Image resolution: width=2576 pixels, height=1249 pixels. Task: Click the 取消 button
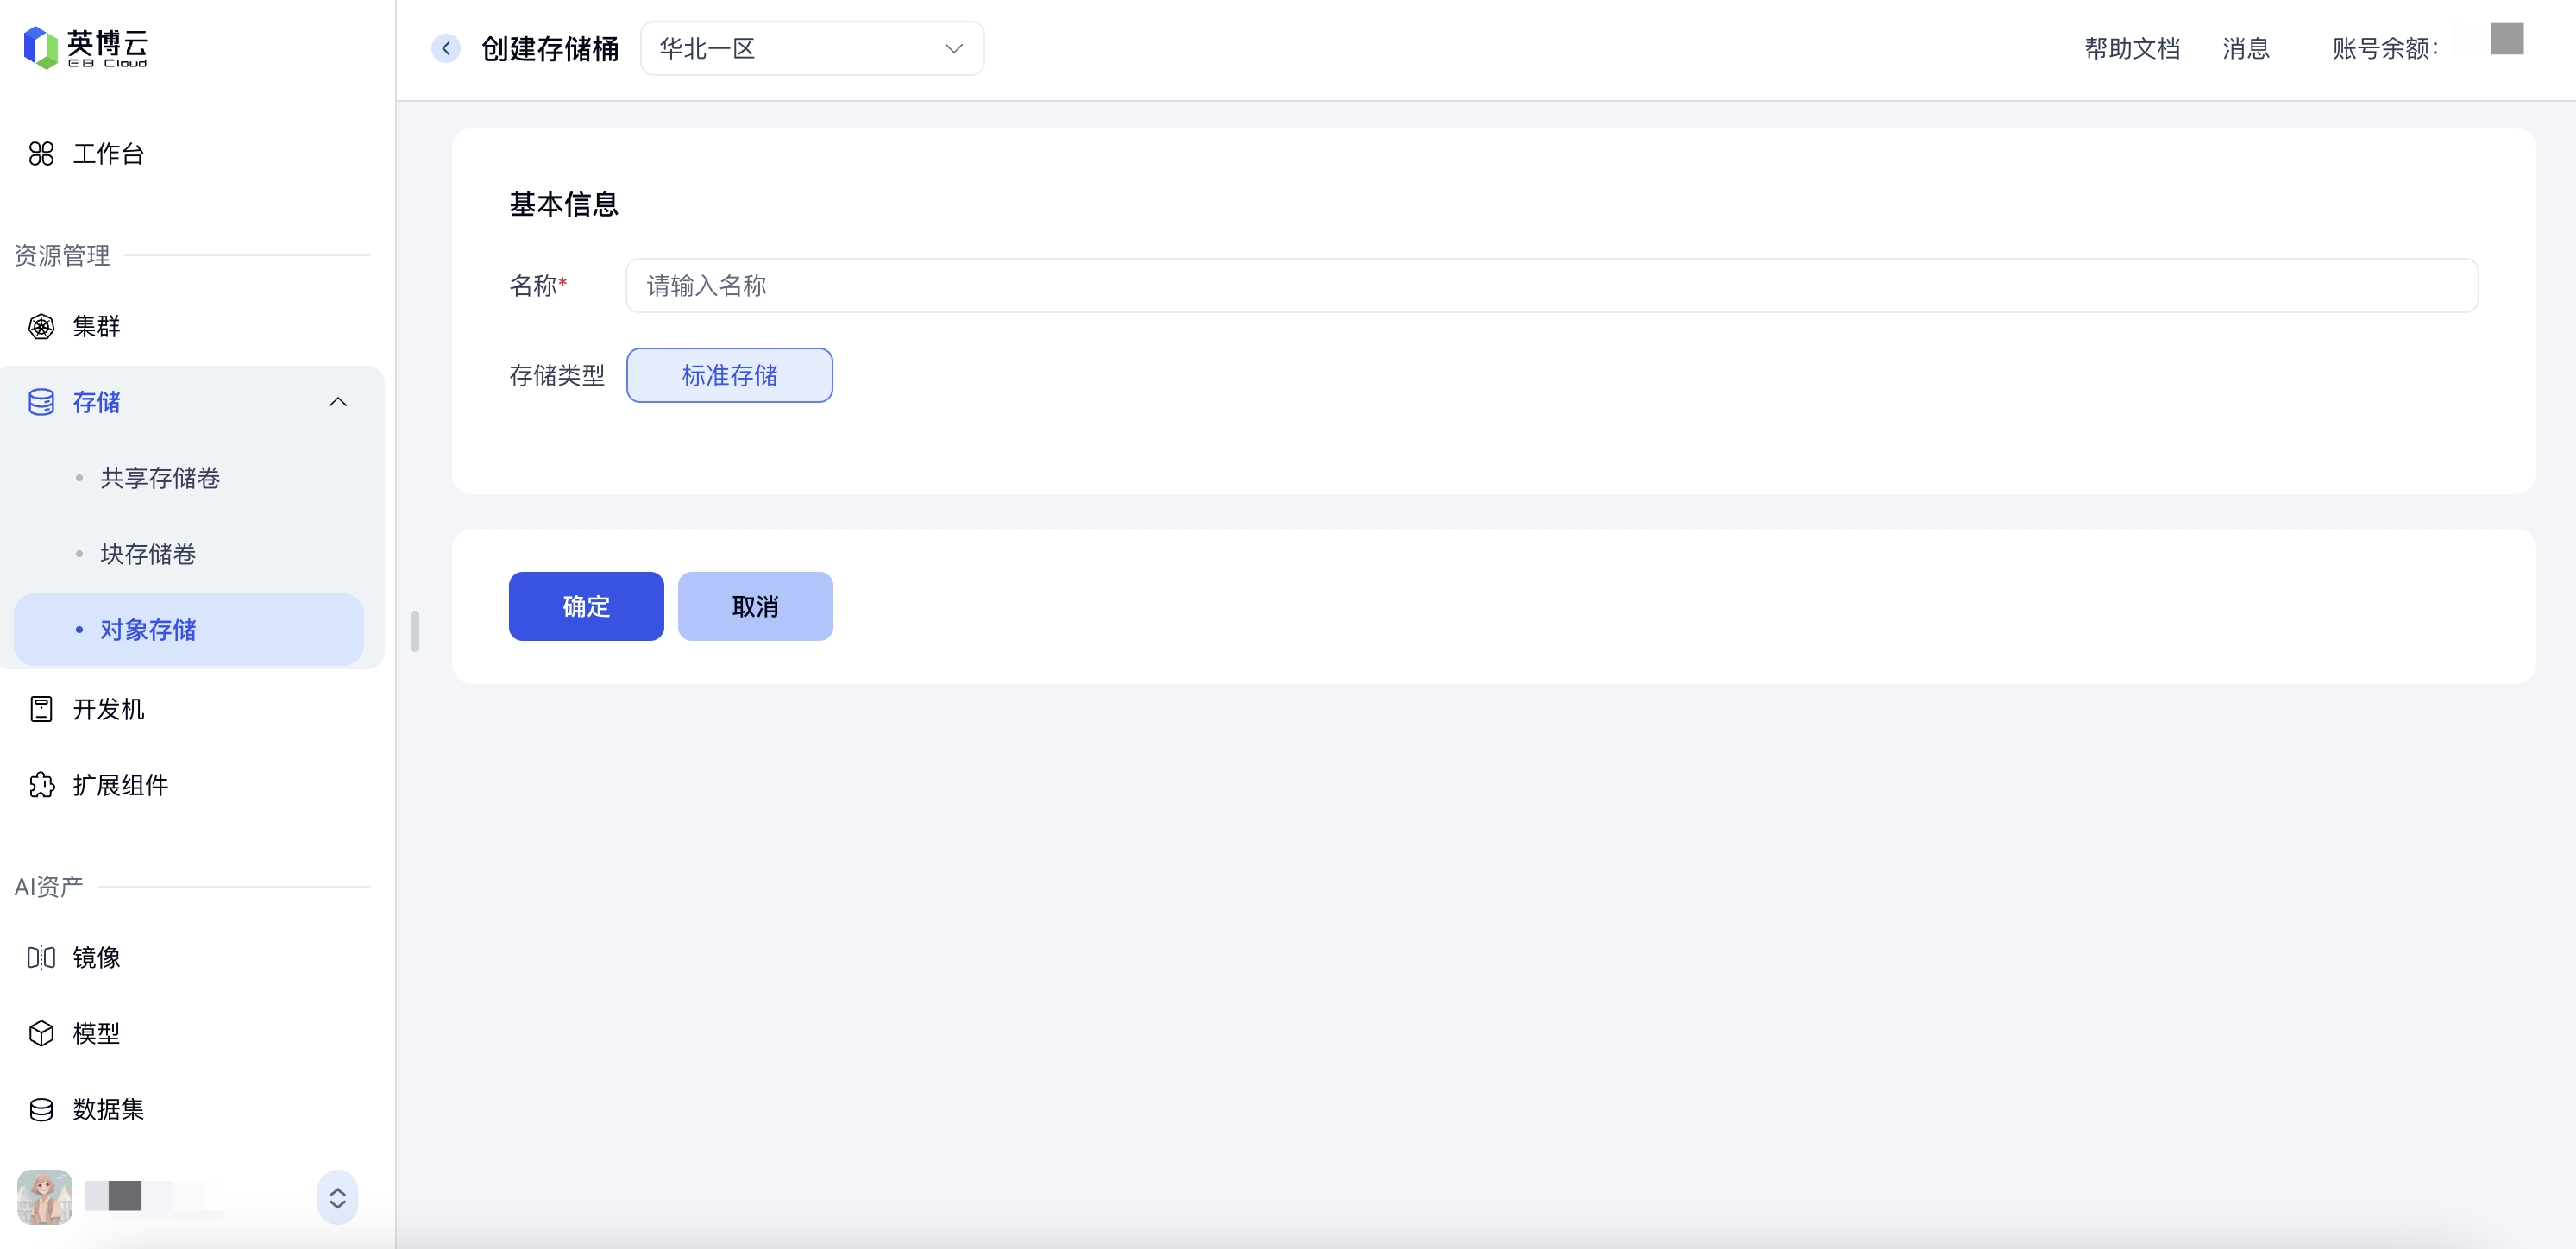click(755, 606)
